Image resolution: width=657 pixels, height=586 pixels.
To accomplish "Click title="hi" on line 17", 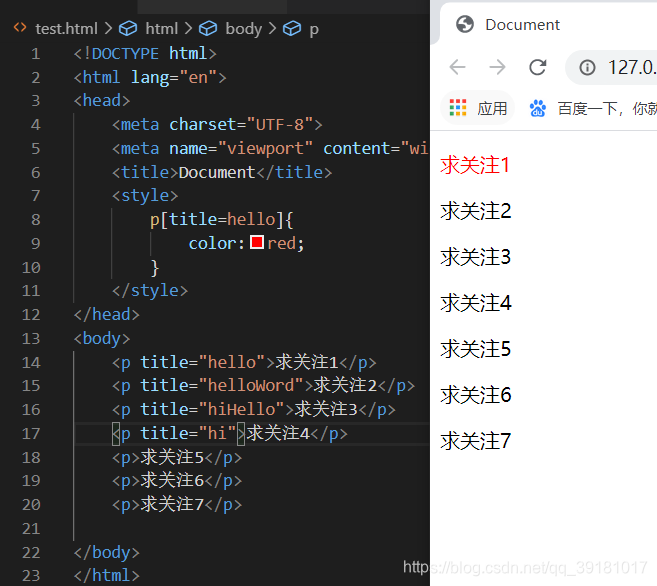I will coord(188,434).
